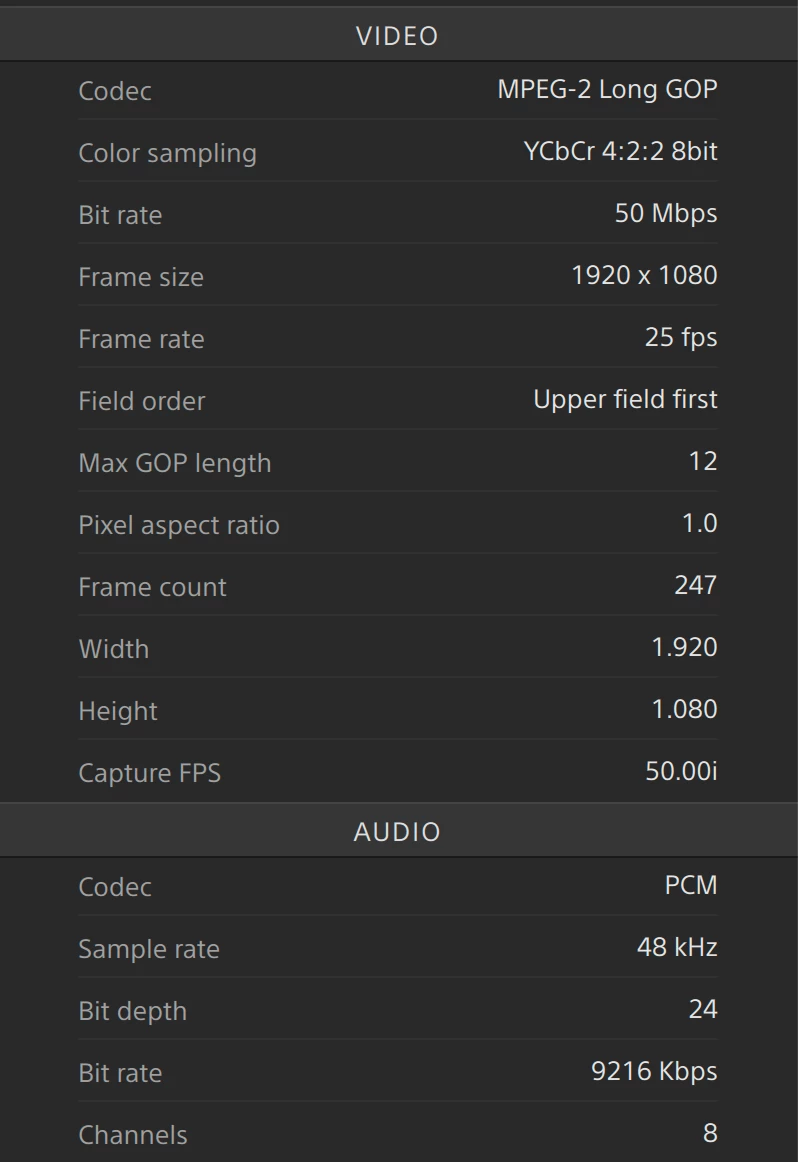Select the video Bit rate 50 Mbps value
The height and width of the screenshot is (1162, 798).
[666, 213]
